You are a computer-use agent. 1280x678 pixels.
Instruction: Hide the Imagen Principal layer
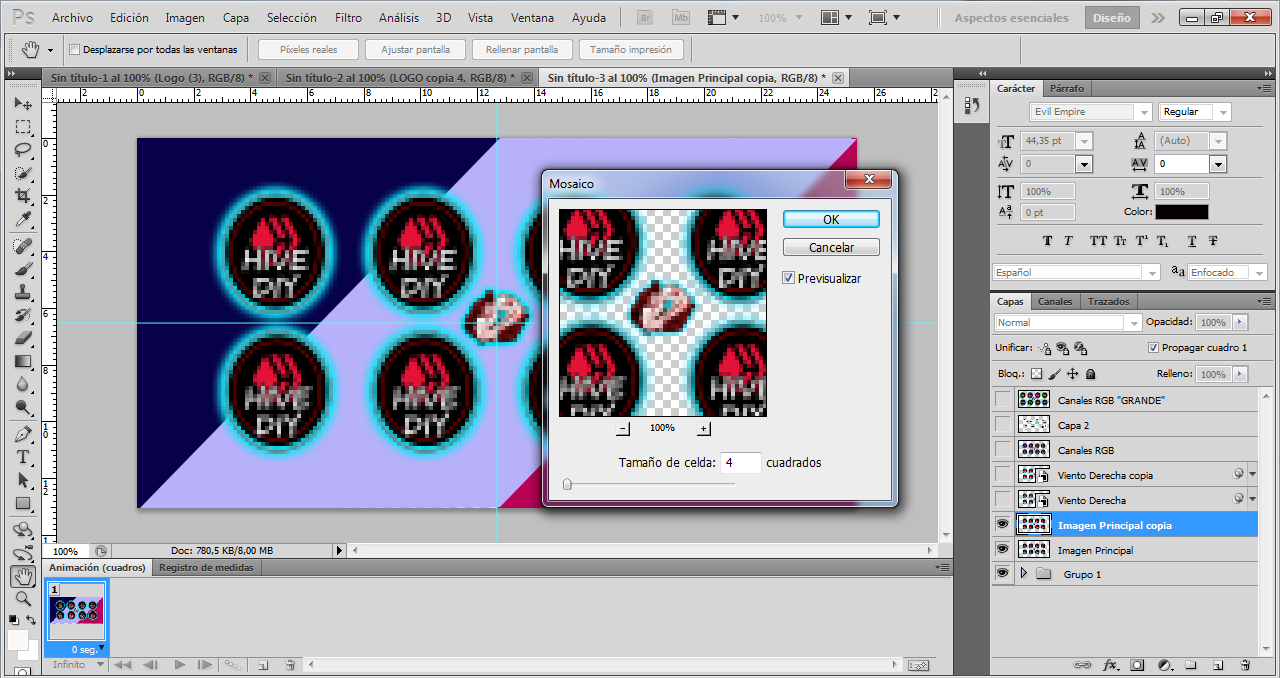click(x=1002, y=549)
